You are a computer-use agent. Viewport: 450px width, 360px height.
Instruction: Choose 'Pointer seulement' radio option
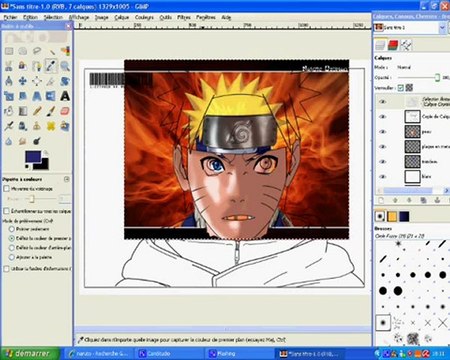pos(12,229)
